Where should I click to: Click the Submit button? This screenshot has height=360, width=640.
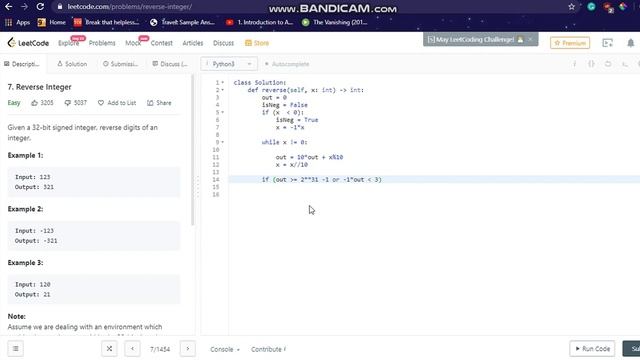631,349
